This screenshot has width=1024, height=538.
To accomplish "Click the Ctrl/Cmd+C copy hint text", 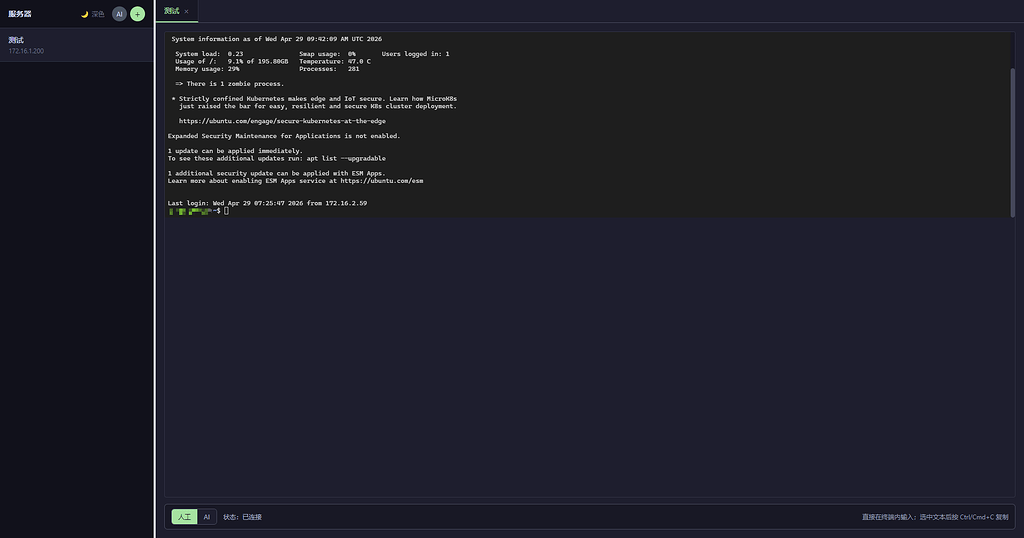I will [935, 517].
